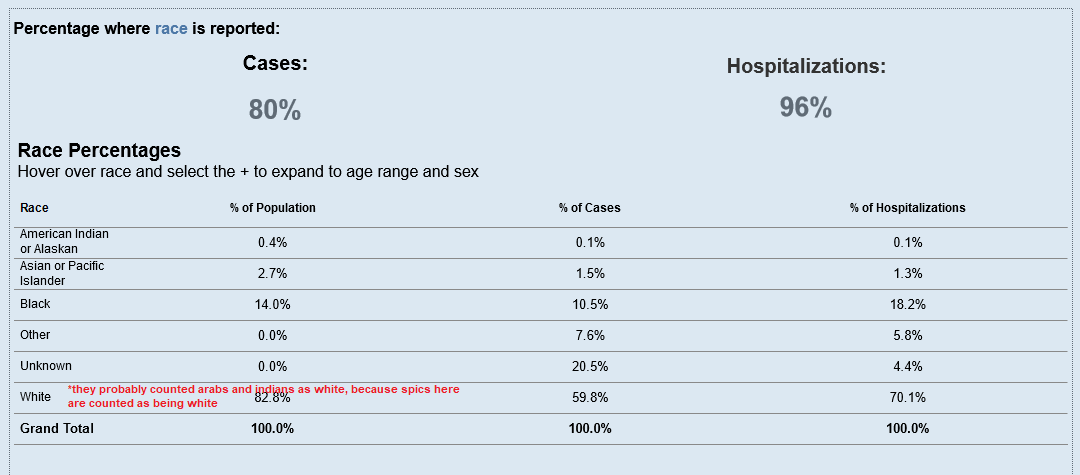Expand the Asian or Pacific Islander row
Viewport: 1080px width, 475px height.
point(62,273)
